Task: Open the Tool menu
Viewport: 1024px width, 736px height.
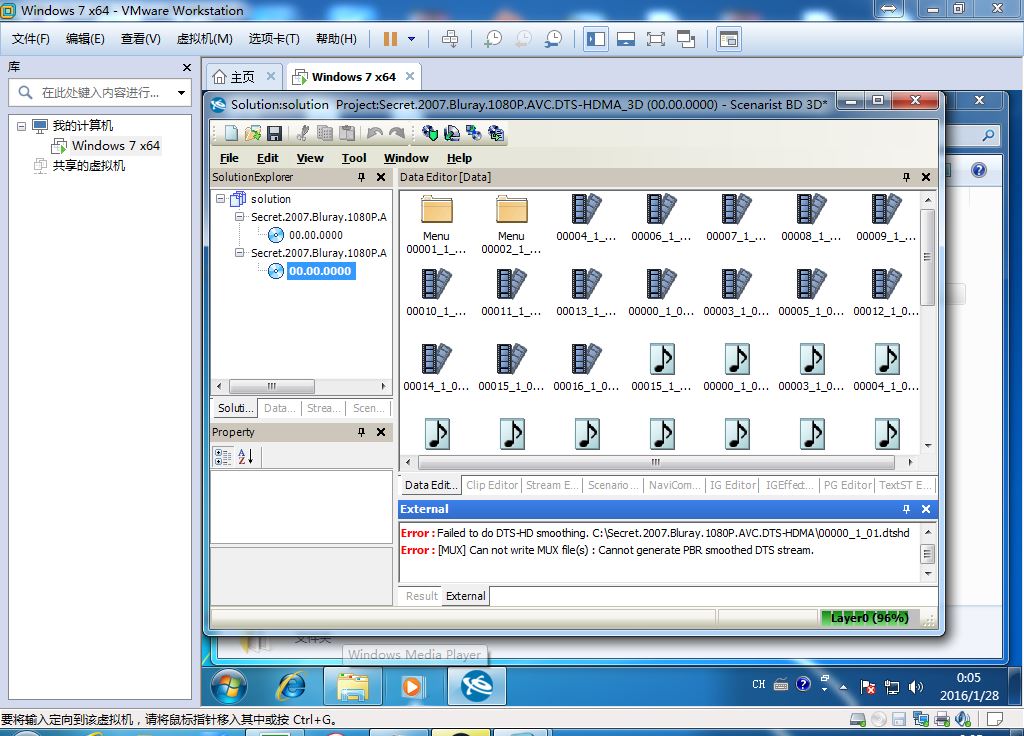Action: (354, 158)
